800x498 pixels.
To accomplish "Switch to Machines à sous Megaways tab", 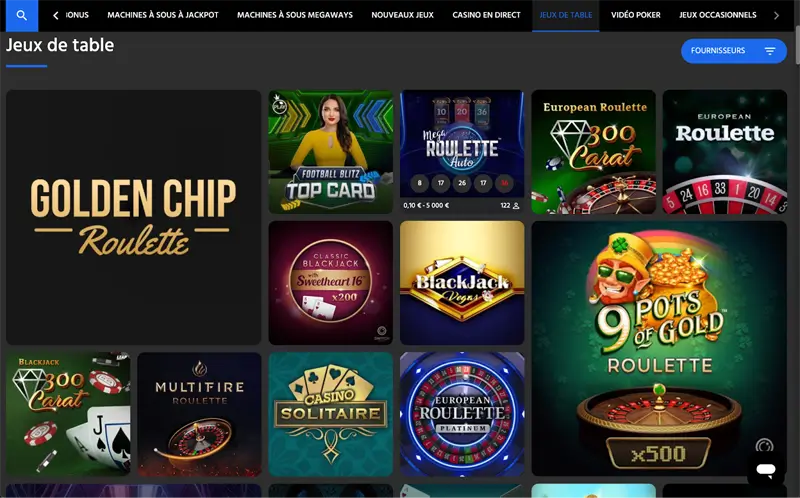I will tap(295, 15).
